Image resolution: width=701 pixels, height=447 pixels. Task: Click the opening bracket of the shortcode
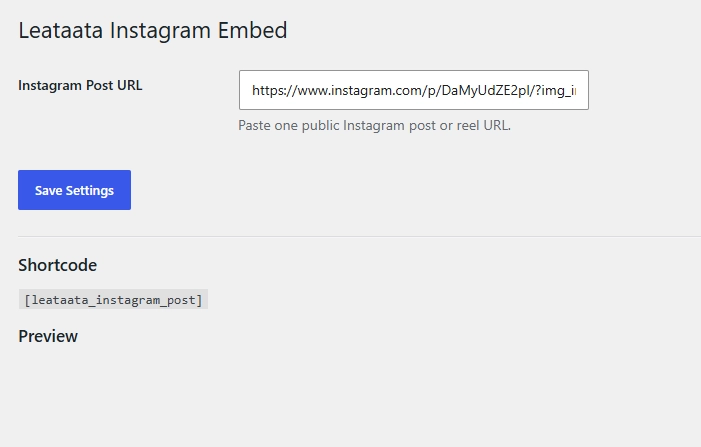(27, 300)
